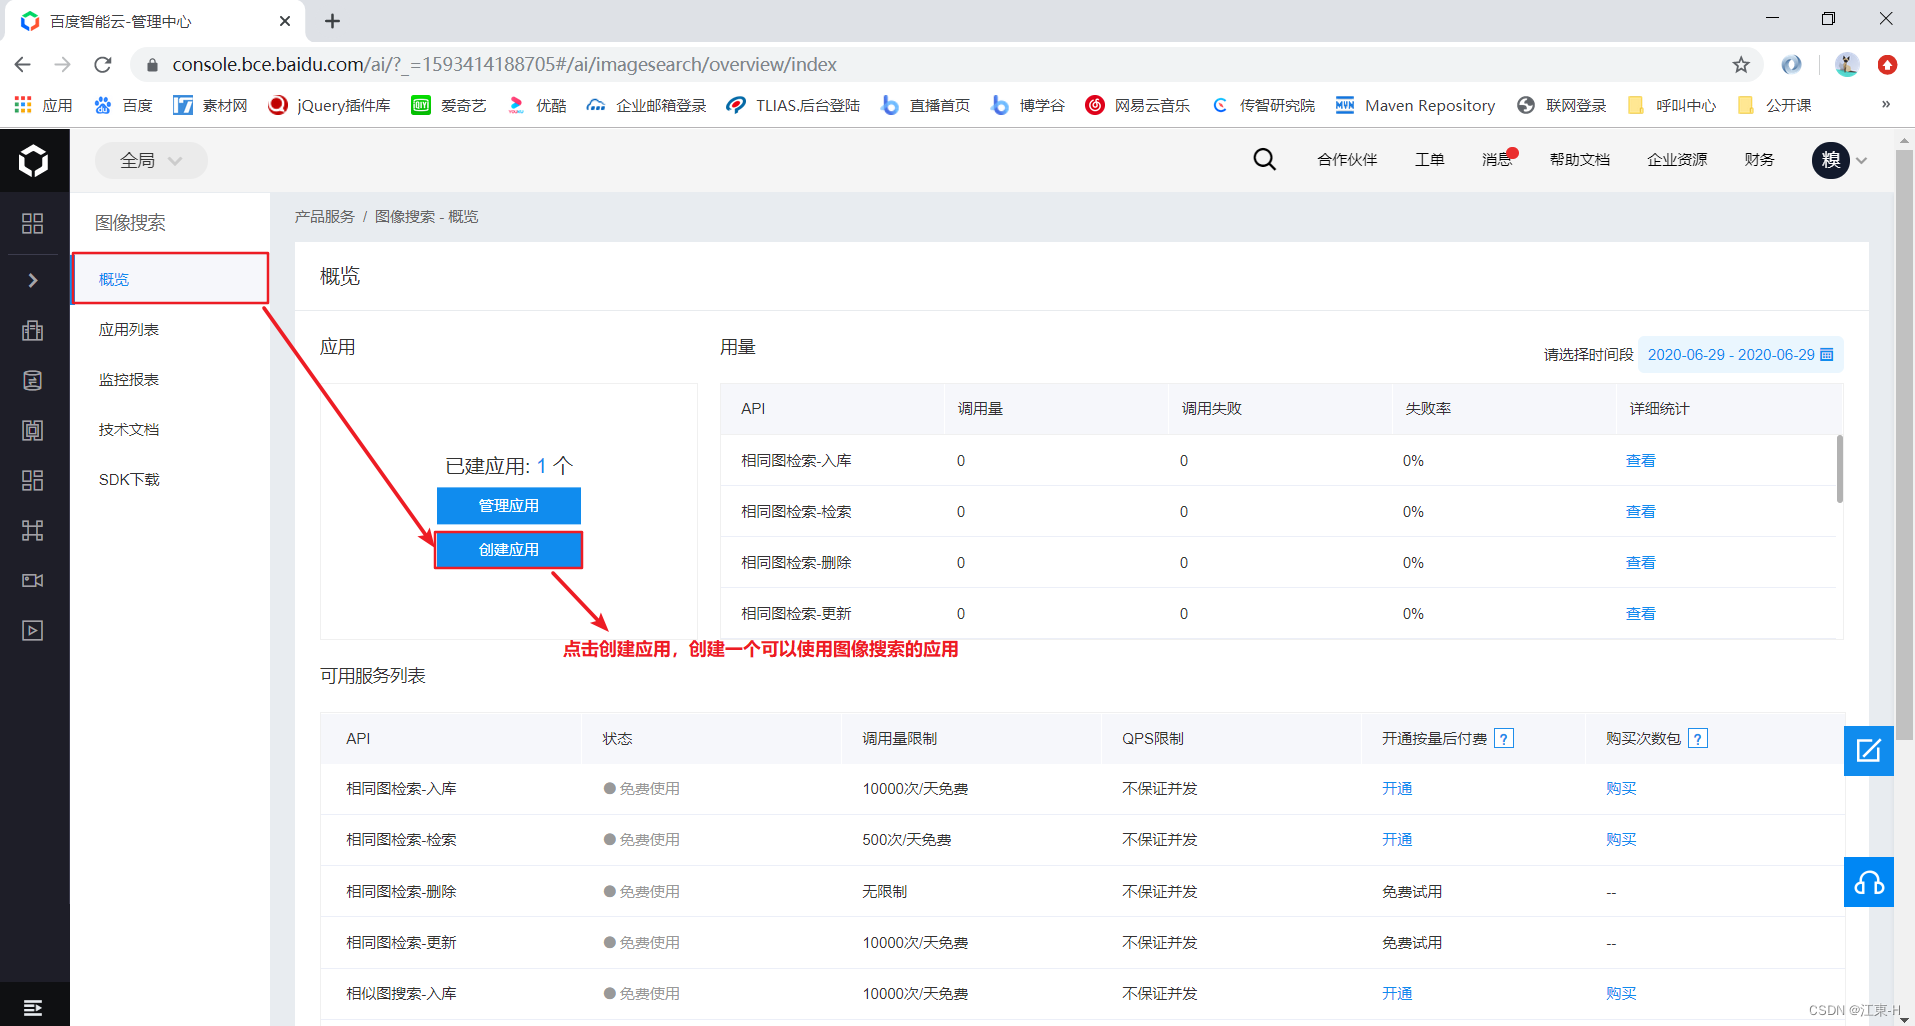1915x1026 pixels.
Task: Click the 管理应用 button
Action: (508, 506)
